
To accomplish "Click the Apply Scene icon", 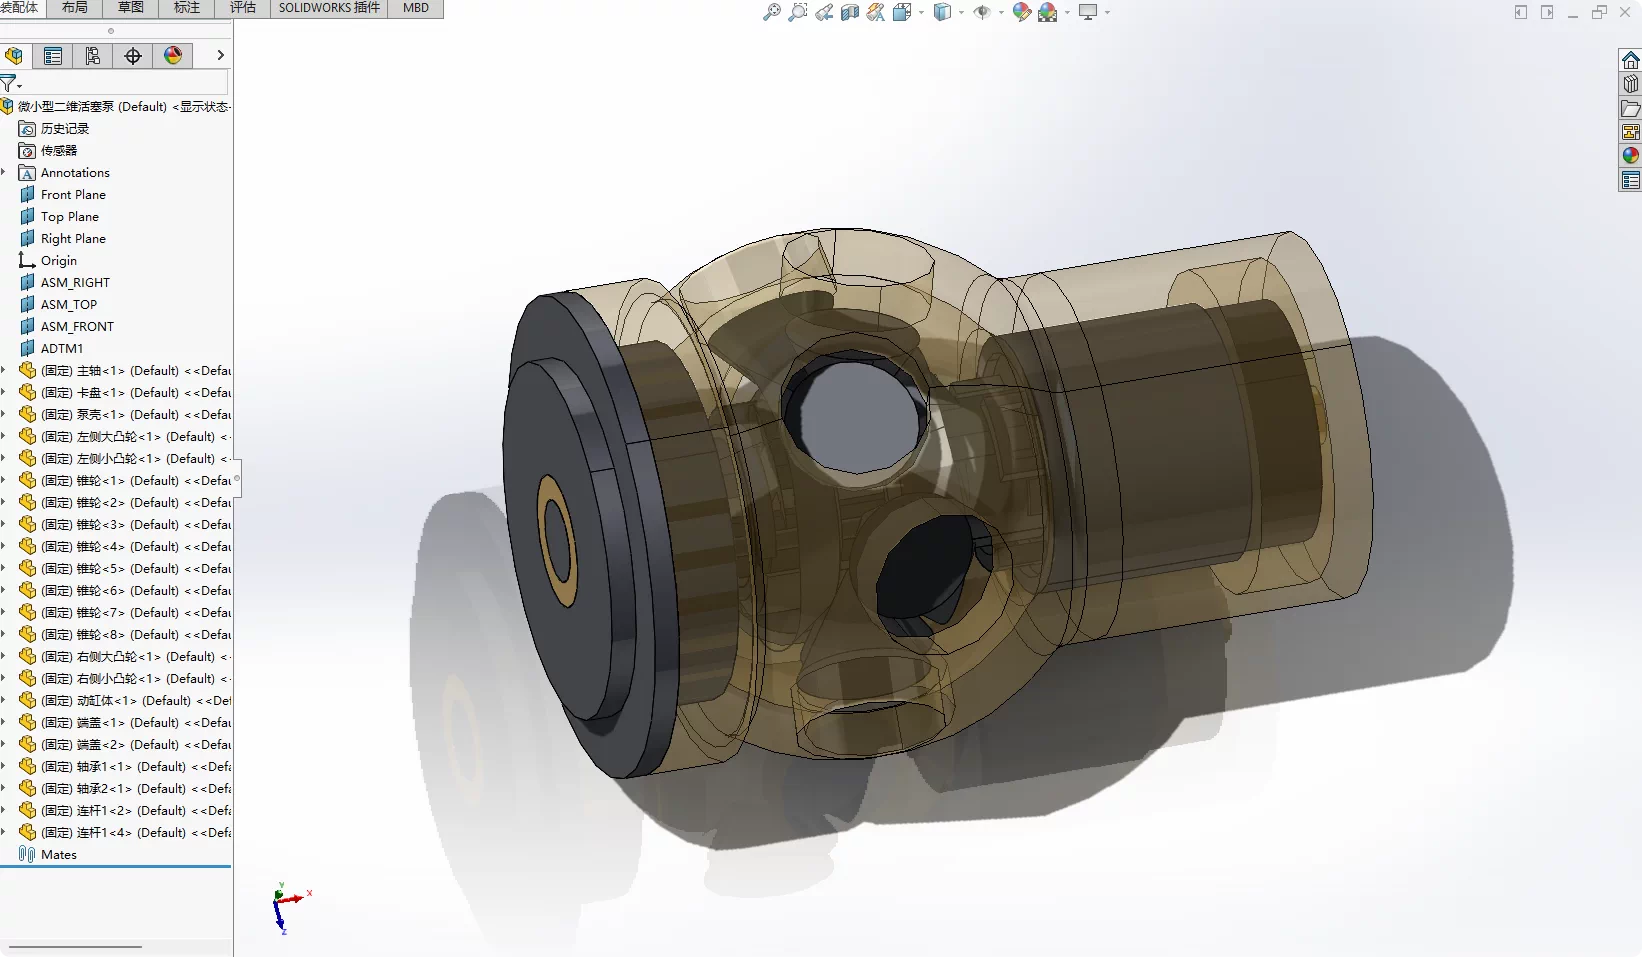I will click(1047, 12).
